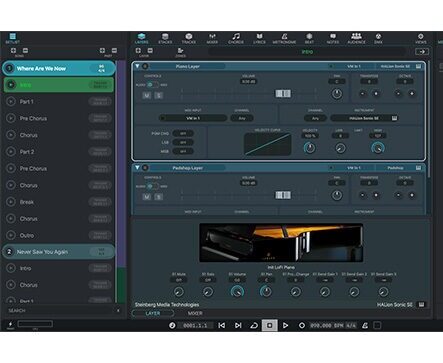Jump to the previous part in transport
The image size is (443, 363).
[x=222, y=325]
